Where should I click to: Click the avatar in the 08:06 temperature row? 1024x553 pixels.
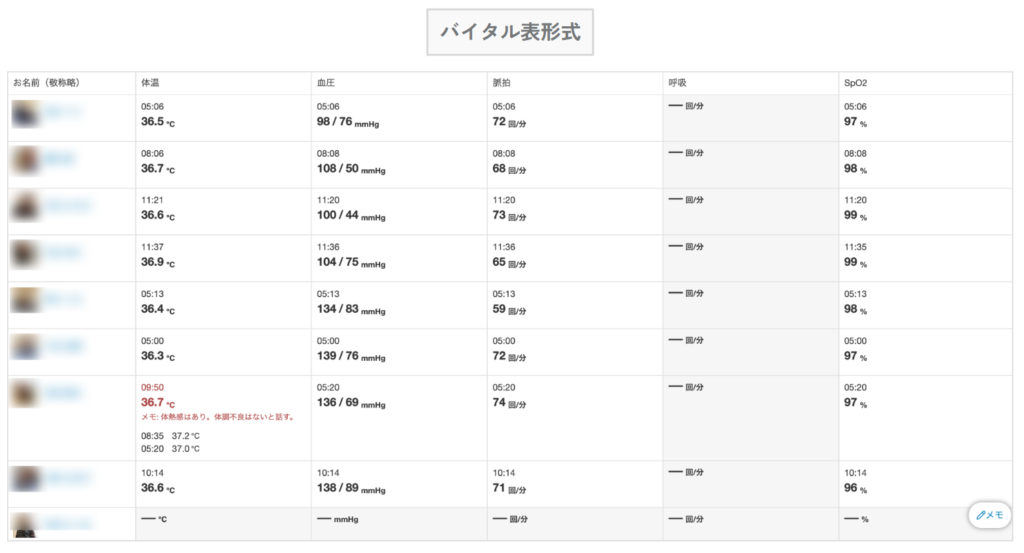[25, 162]
